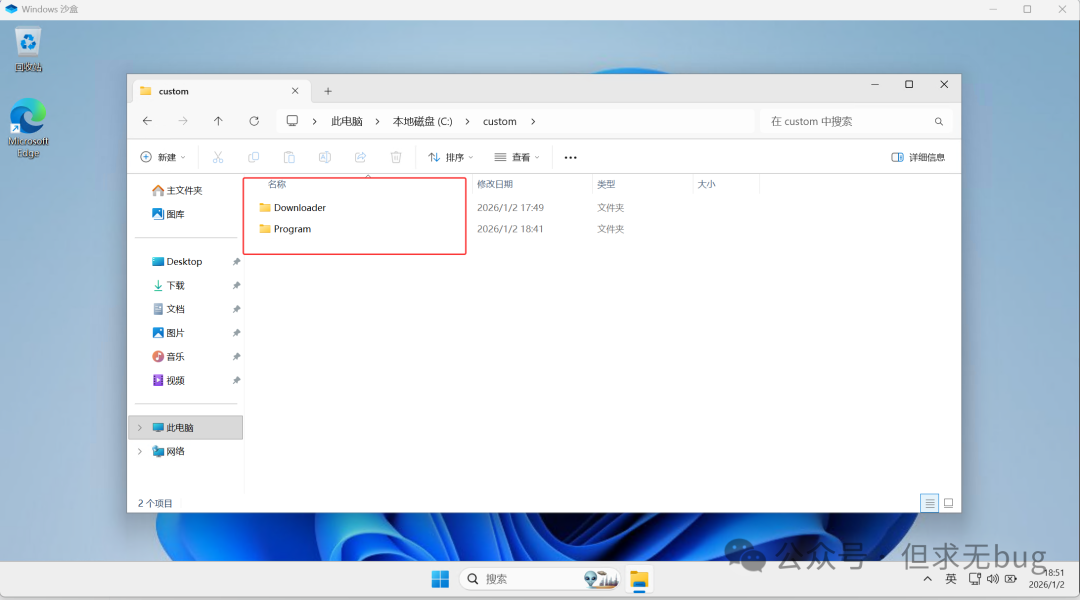Click the Paste clipboard icon
The height and width of the screenshot is (600, 1080).
click(x=289, y=157)
